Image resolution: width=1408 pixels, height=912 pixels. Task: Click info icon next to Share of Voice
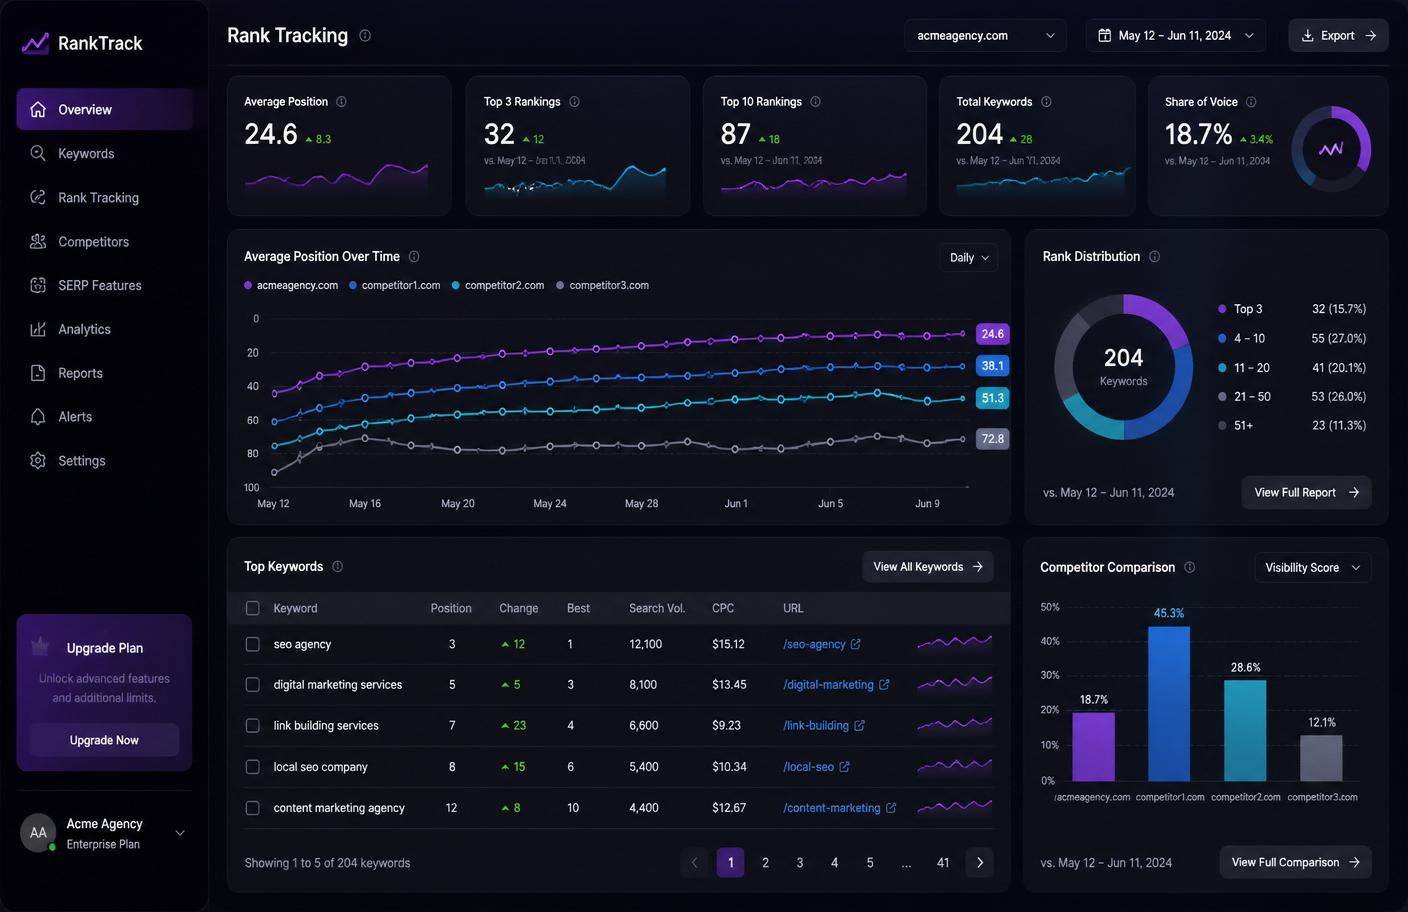pos(1251,102)
